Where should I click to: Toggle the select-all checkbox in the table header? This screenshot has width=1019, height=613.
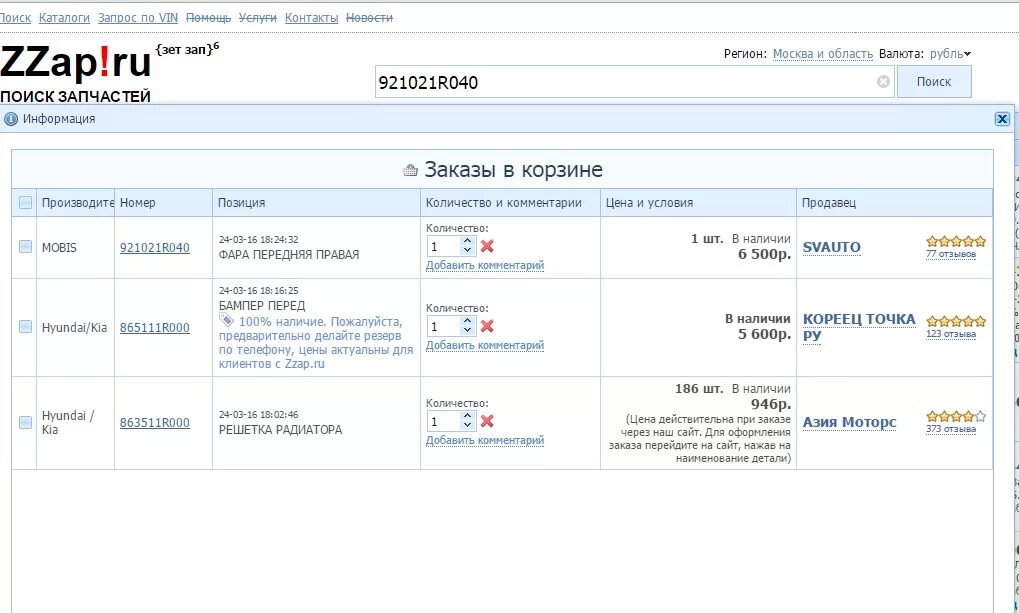tap(25, 202)
